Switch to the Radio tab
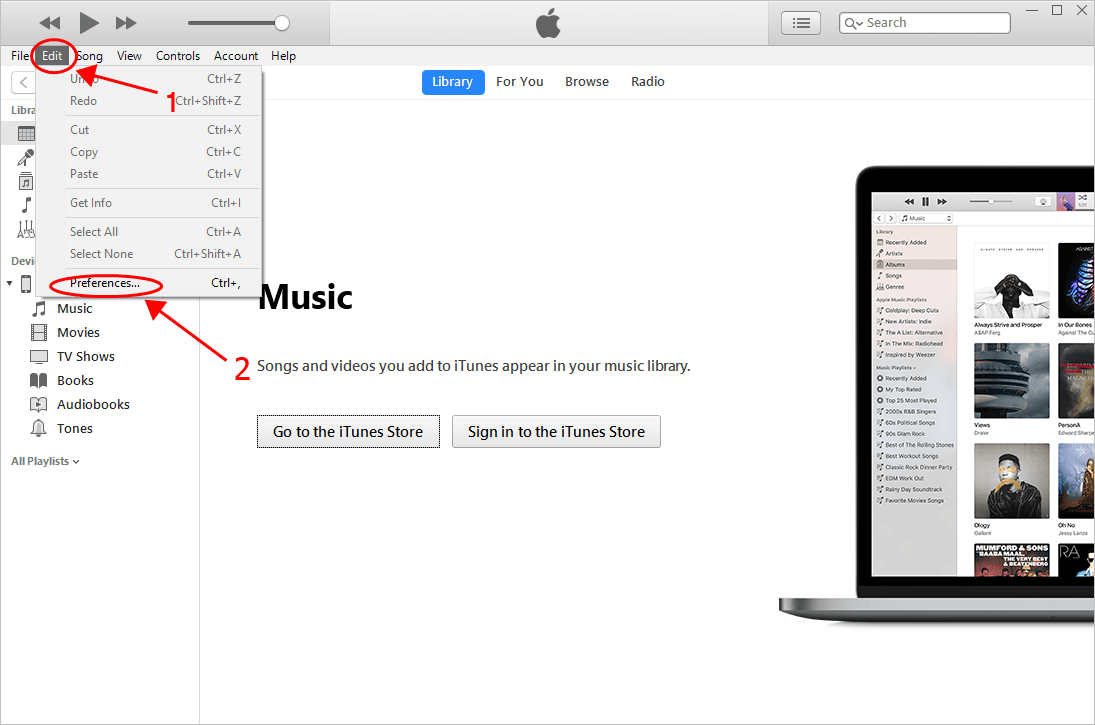Image resolution: width=1095 pixels, height=725 pixels. pos(647,82)
